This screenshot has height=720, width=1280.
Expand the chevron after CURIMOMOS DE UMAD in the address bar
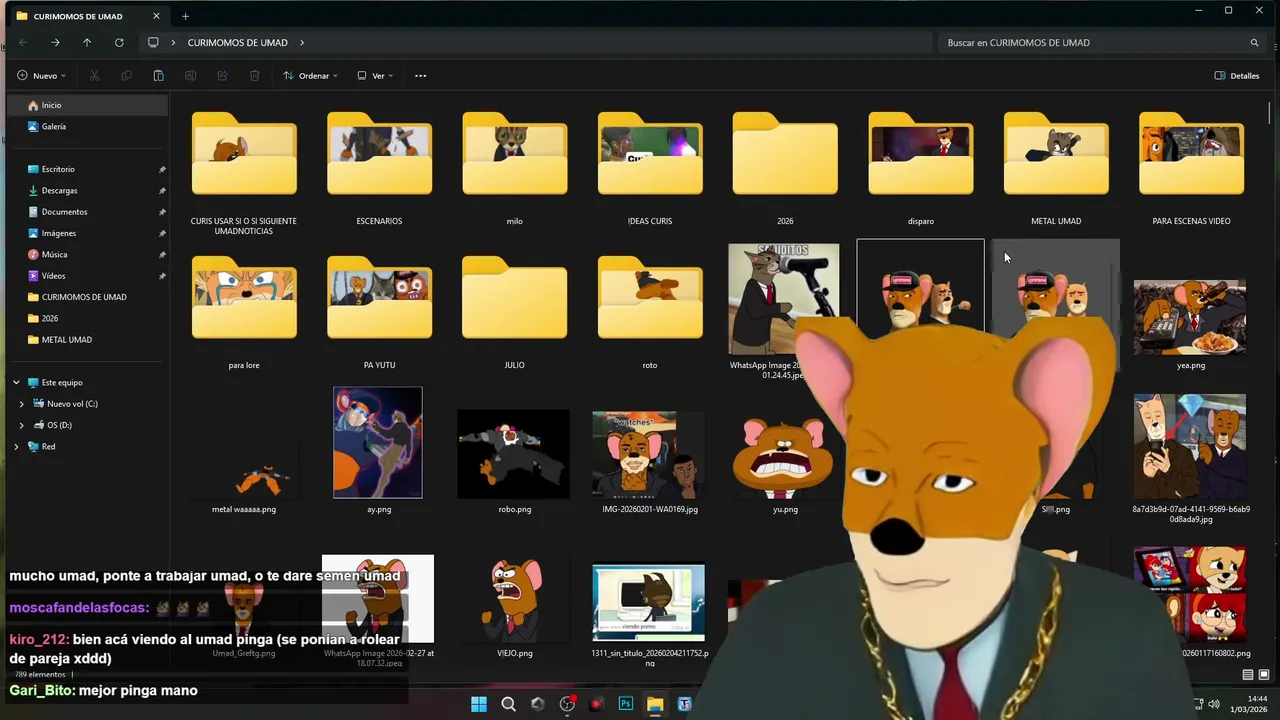coord(302,43)
